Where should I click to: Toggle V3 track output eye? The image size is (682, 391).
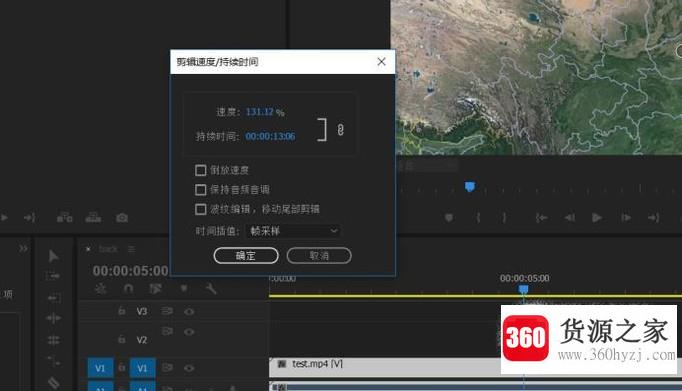(x=189, y=311)
